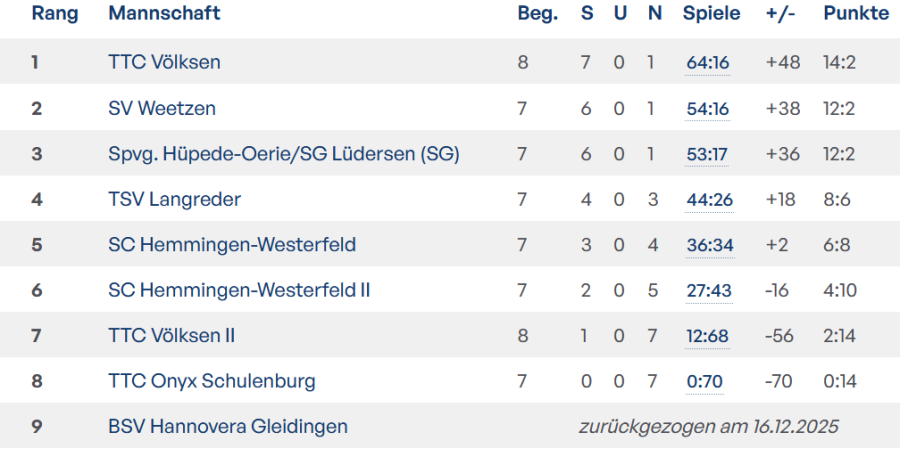Click Spvg. Hüpede-Oerie/SG Lüdersen (SG) team
The image size is (900, 449).
point(284,154)
